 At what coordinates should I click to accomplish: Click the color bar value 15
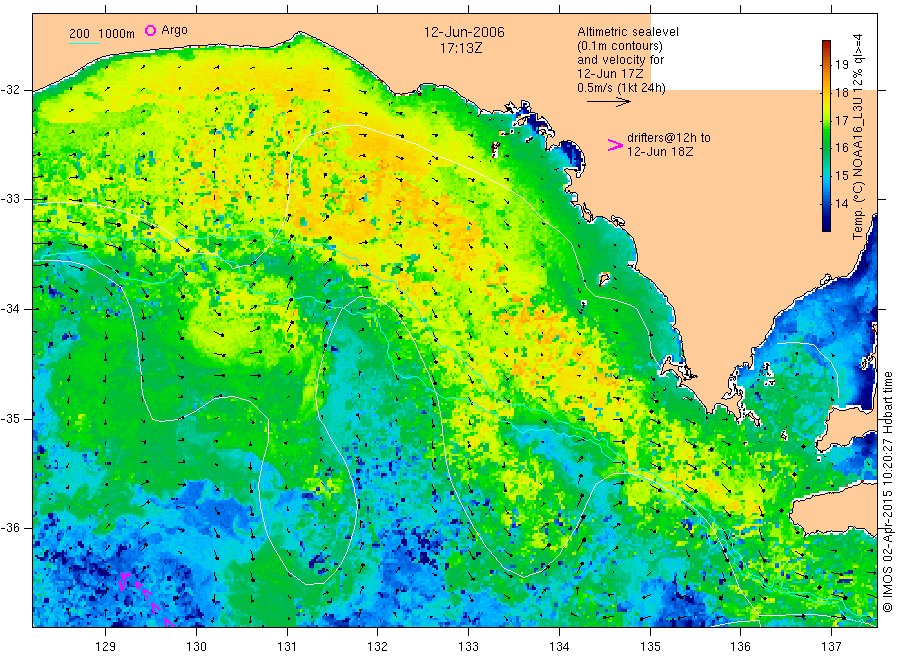(x=841, y=176)
